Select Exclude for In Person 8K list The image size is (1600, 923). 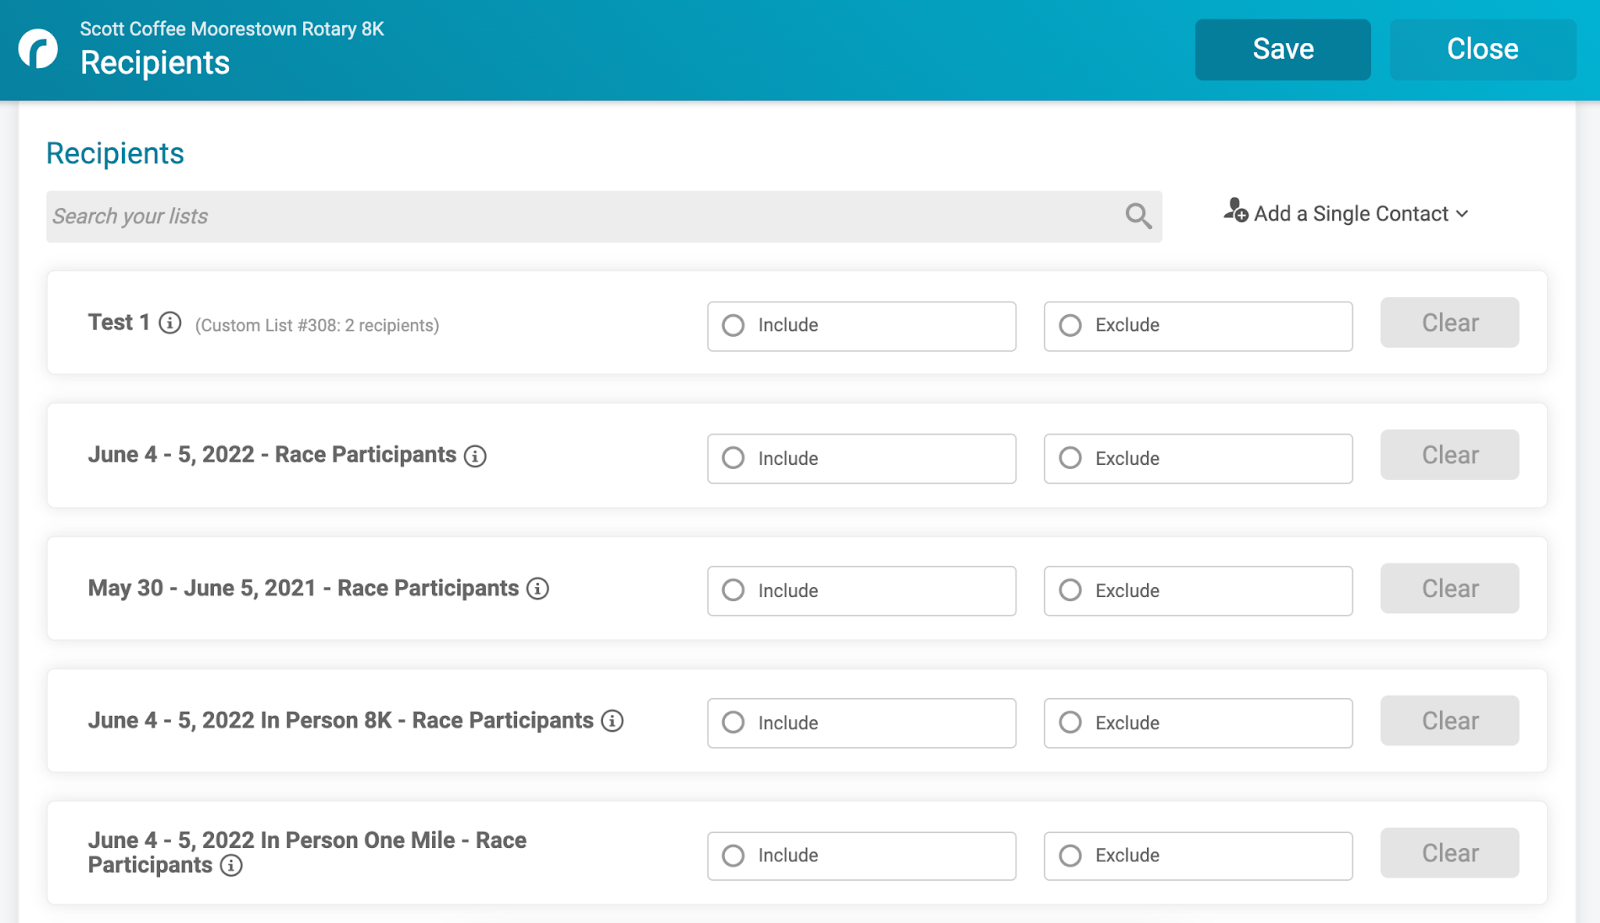(1198, 723)
